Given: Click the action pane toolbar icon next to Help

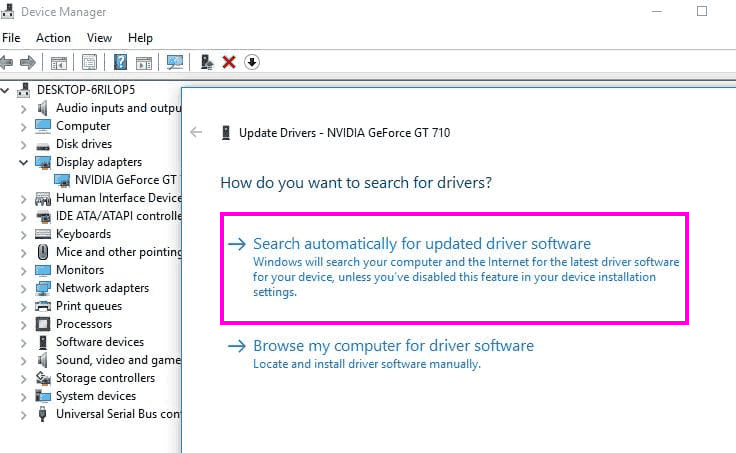Looking at the screenshot, I should 144,62.
